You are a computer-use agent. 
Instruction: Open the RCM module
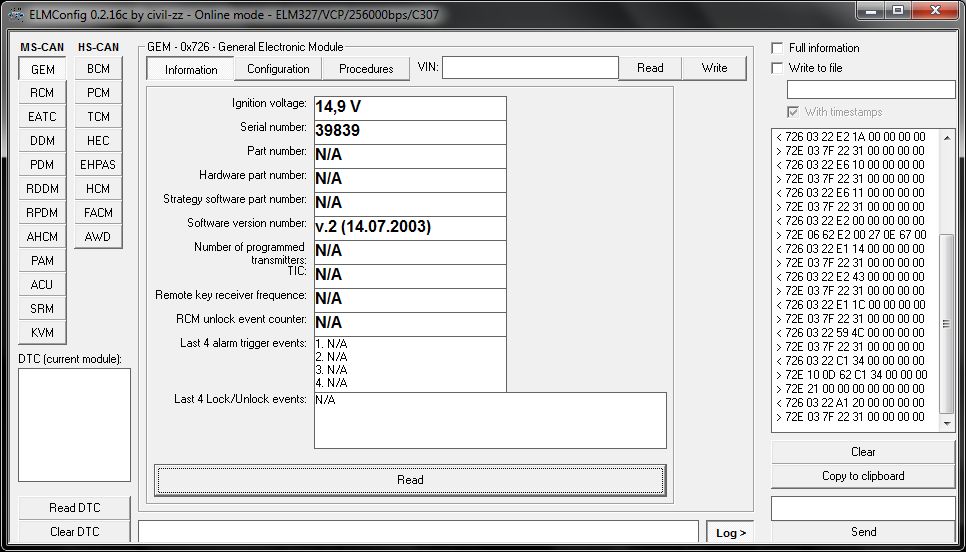click(x=42, y=93)
